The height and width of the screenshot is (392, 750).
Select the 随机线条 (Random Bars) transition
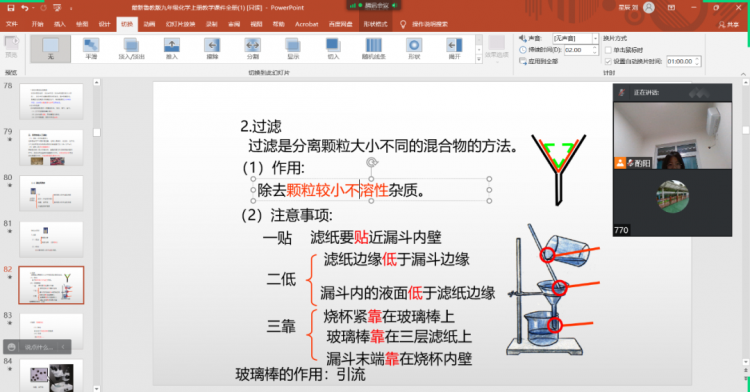click(374, 49)
